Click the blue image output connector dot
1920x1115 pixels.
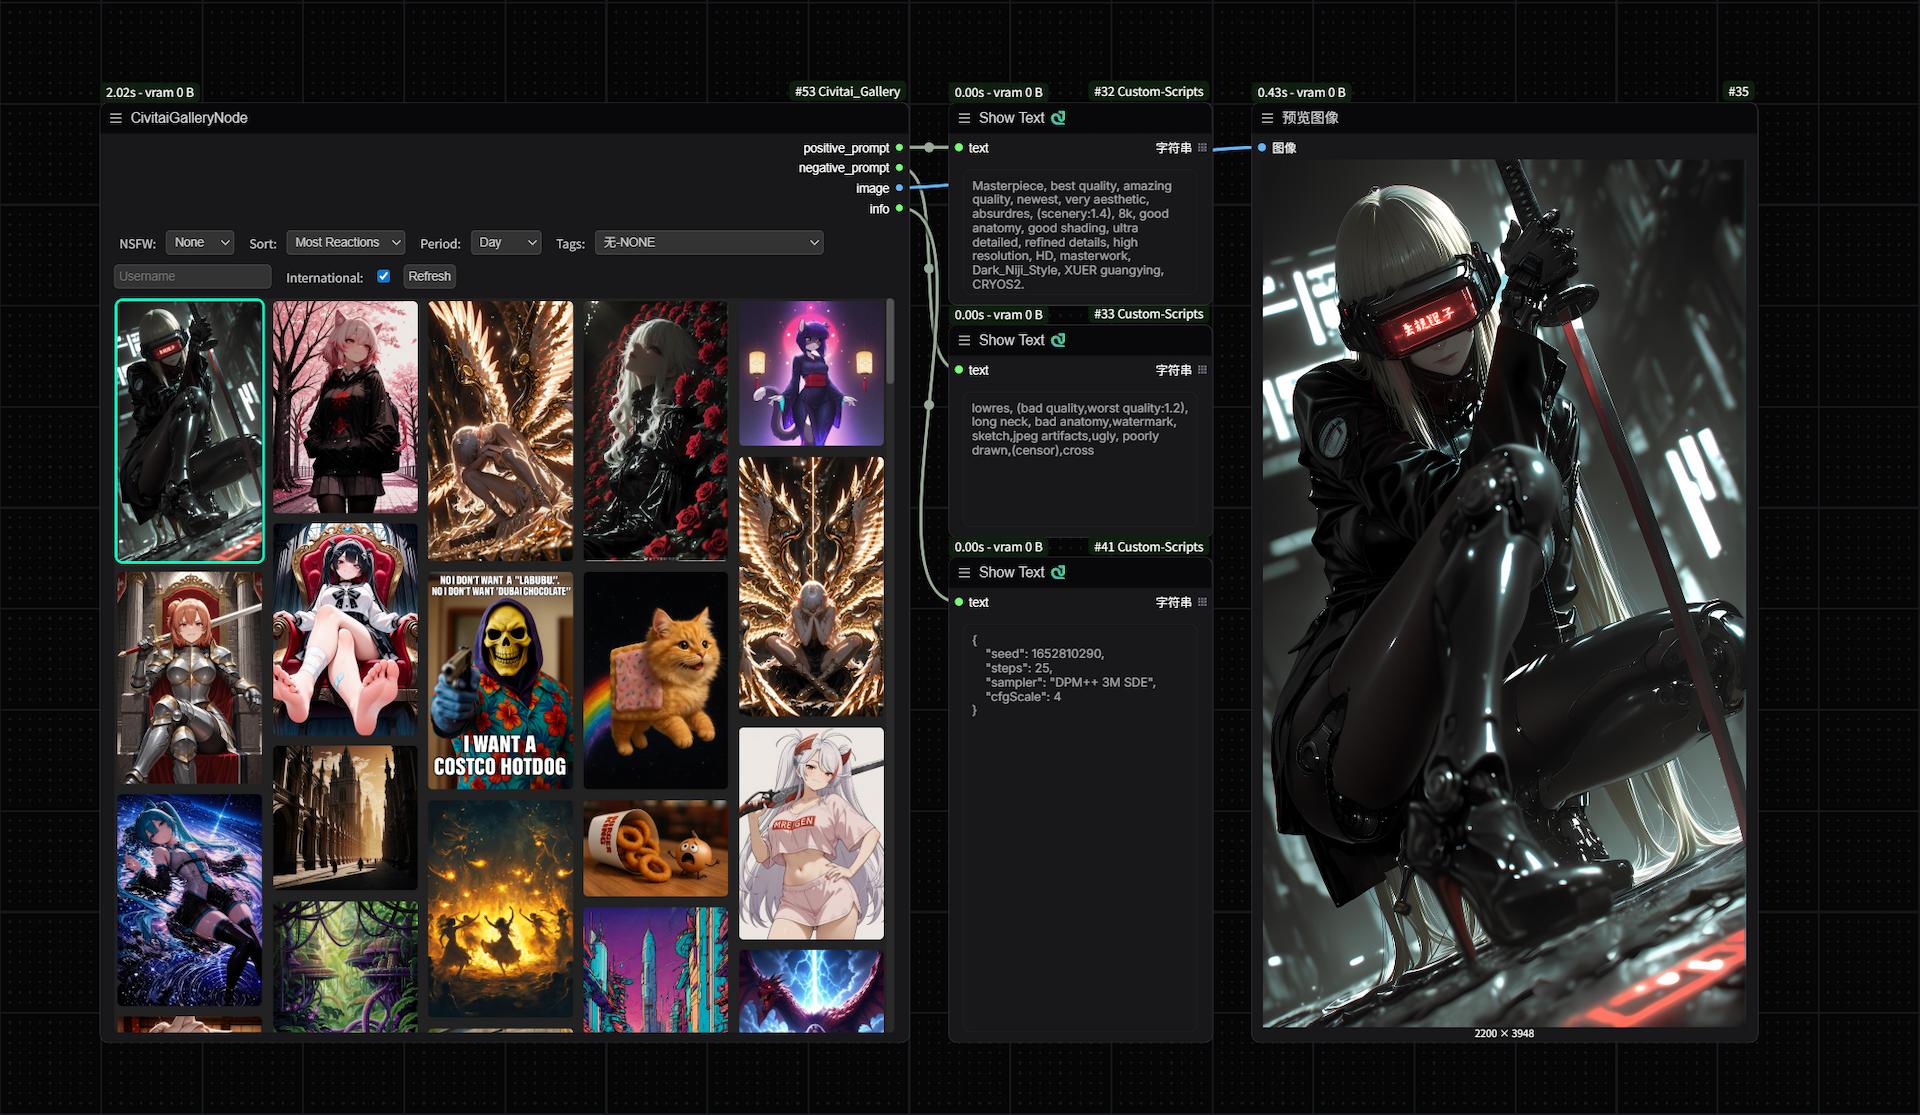point(899,188)
